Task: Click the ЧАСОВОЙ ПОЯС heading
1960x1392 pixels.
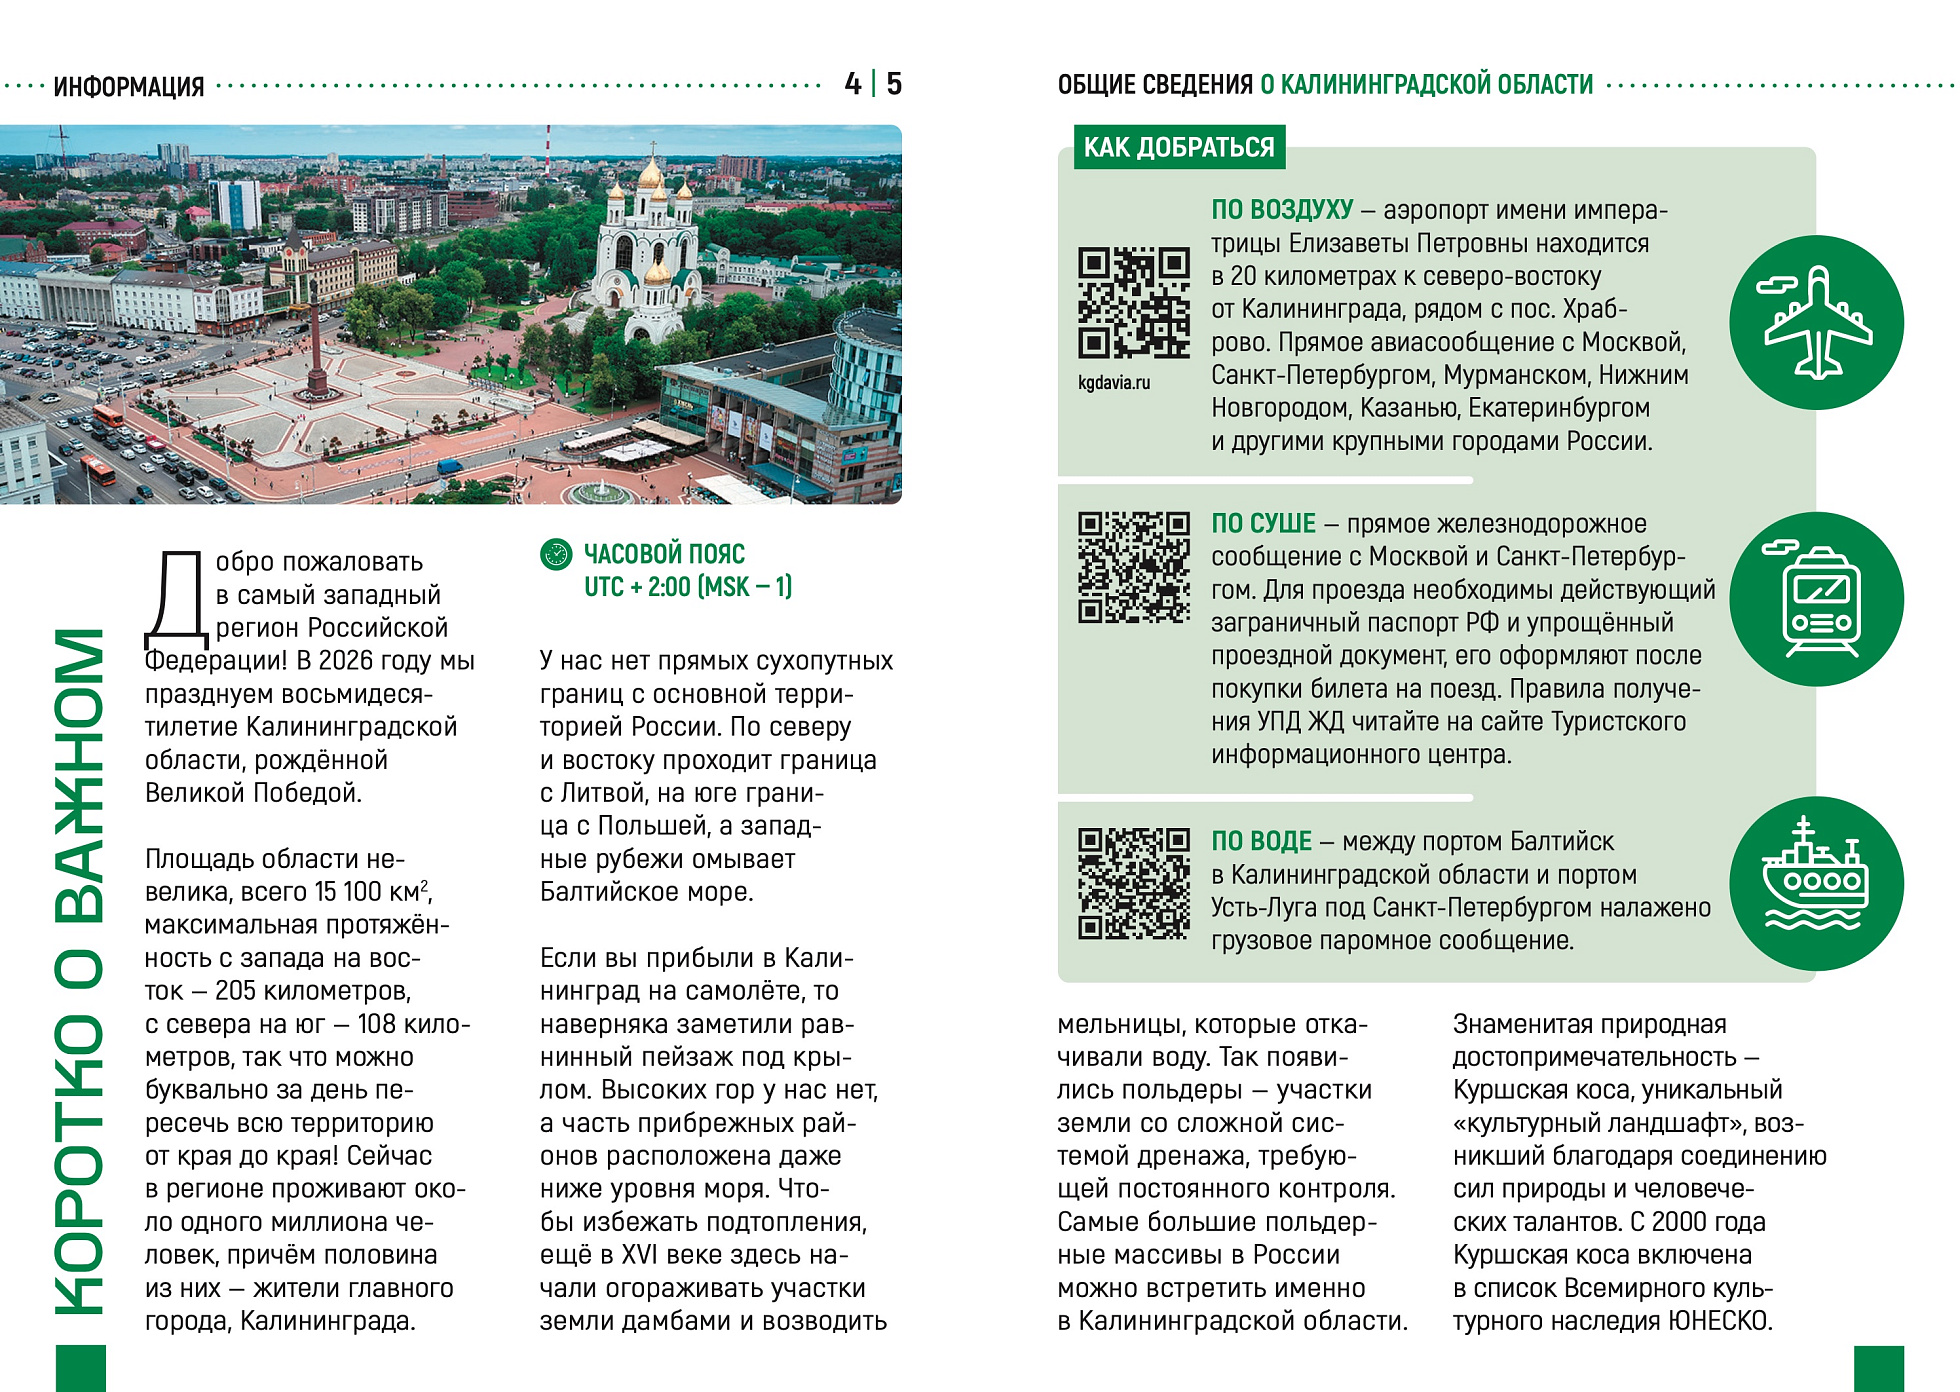Action: 664,554
